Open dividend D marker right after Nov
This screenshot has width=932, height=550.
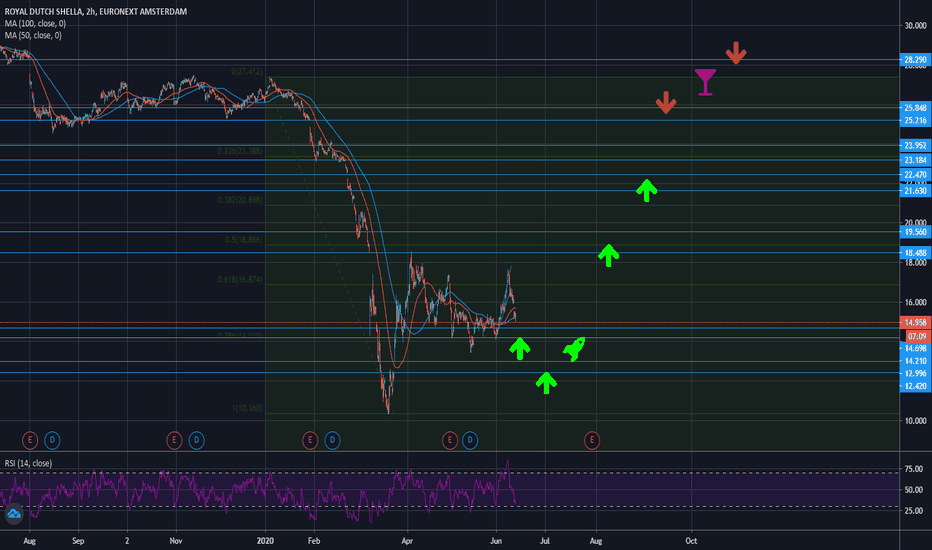[x=196, y=440]
